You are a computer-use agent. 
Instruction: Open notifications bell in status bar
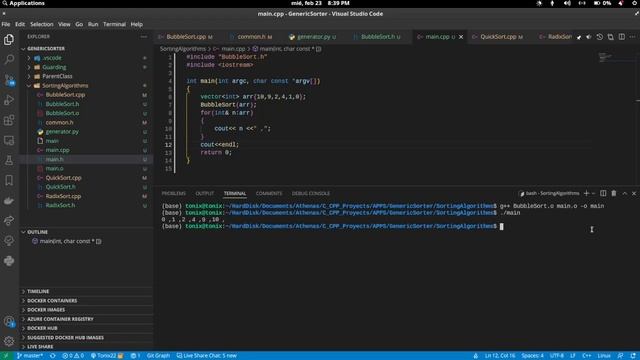[633, 356]
